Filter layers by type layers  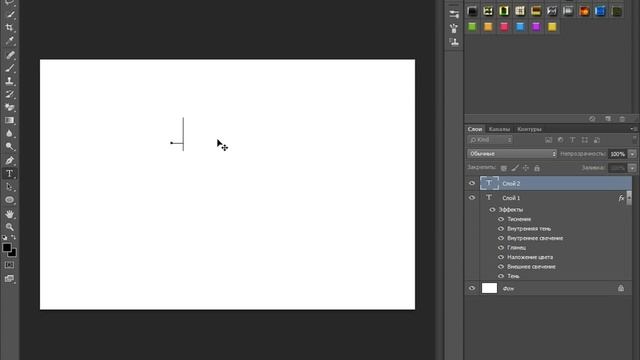tap(572, 140)
